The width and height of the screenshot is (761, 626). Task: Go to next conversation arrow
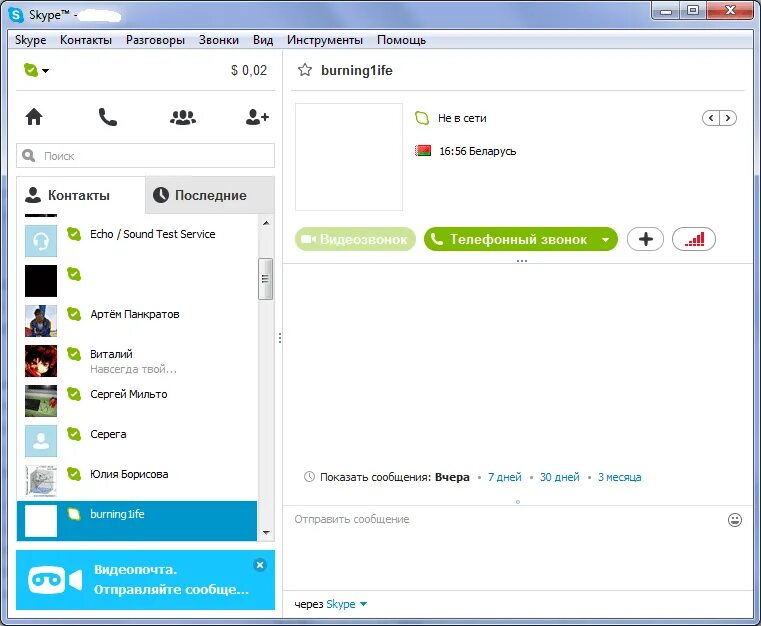tap(728, 118)
